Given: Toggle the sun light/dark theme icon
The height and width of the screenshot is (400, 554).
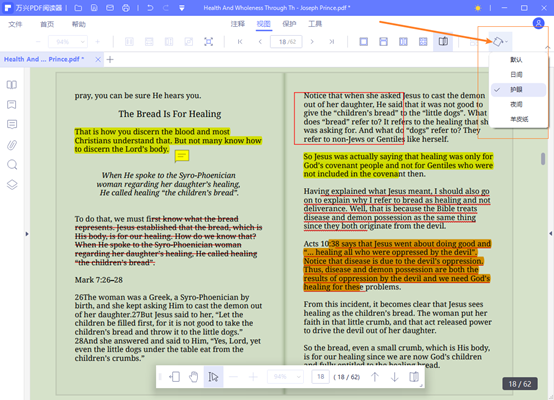Looking at the screenshot, I should point(478,8).
